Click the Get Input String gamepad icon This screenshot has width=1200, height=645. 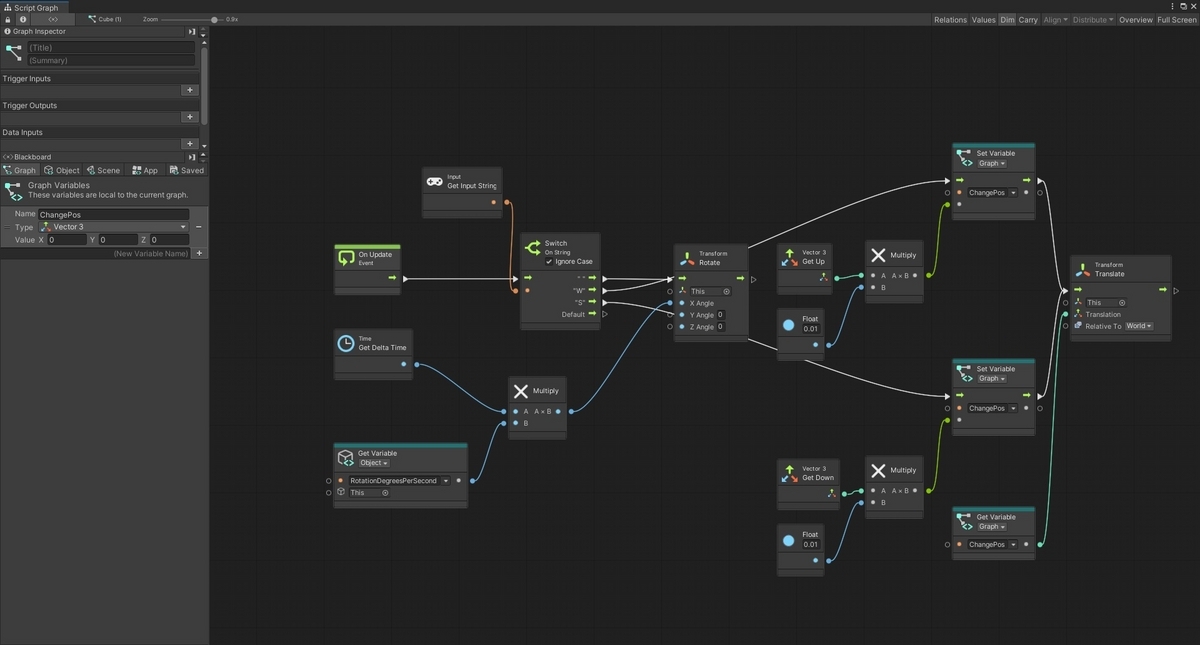click(x=434, y=181)
